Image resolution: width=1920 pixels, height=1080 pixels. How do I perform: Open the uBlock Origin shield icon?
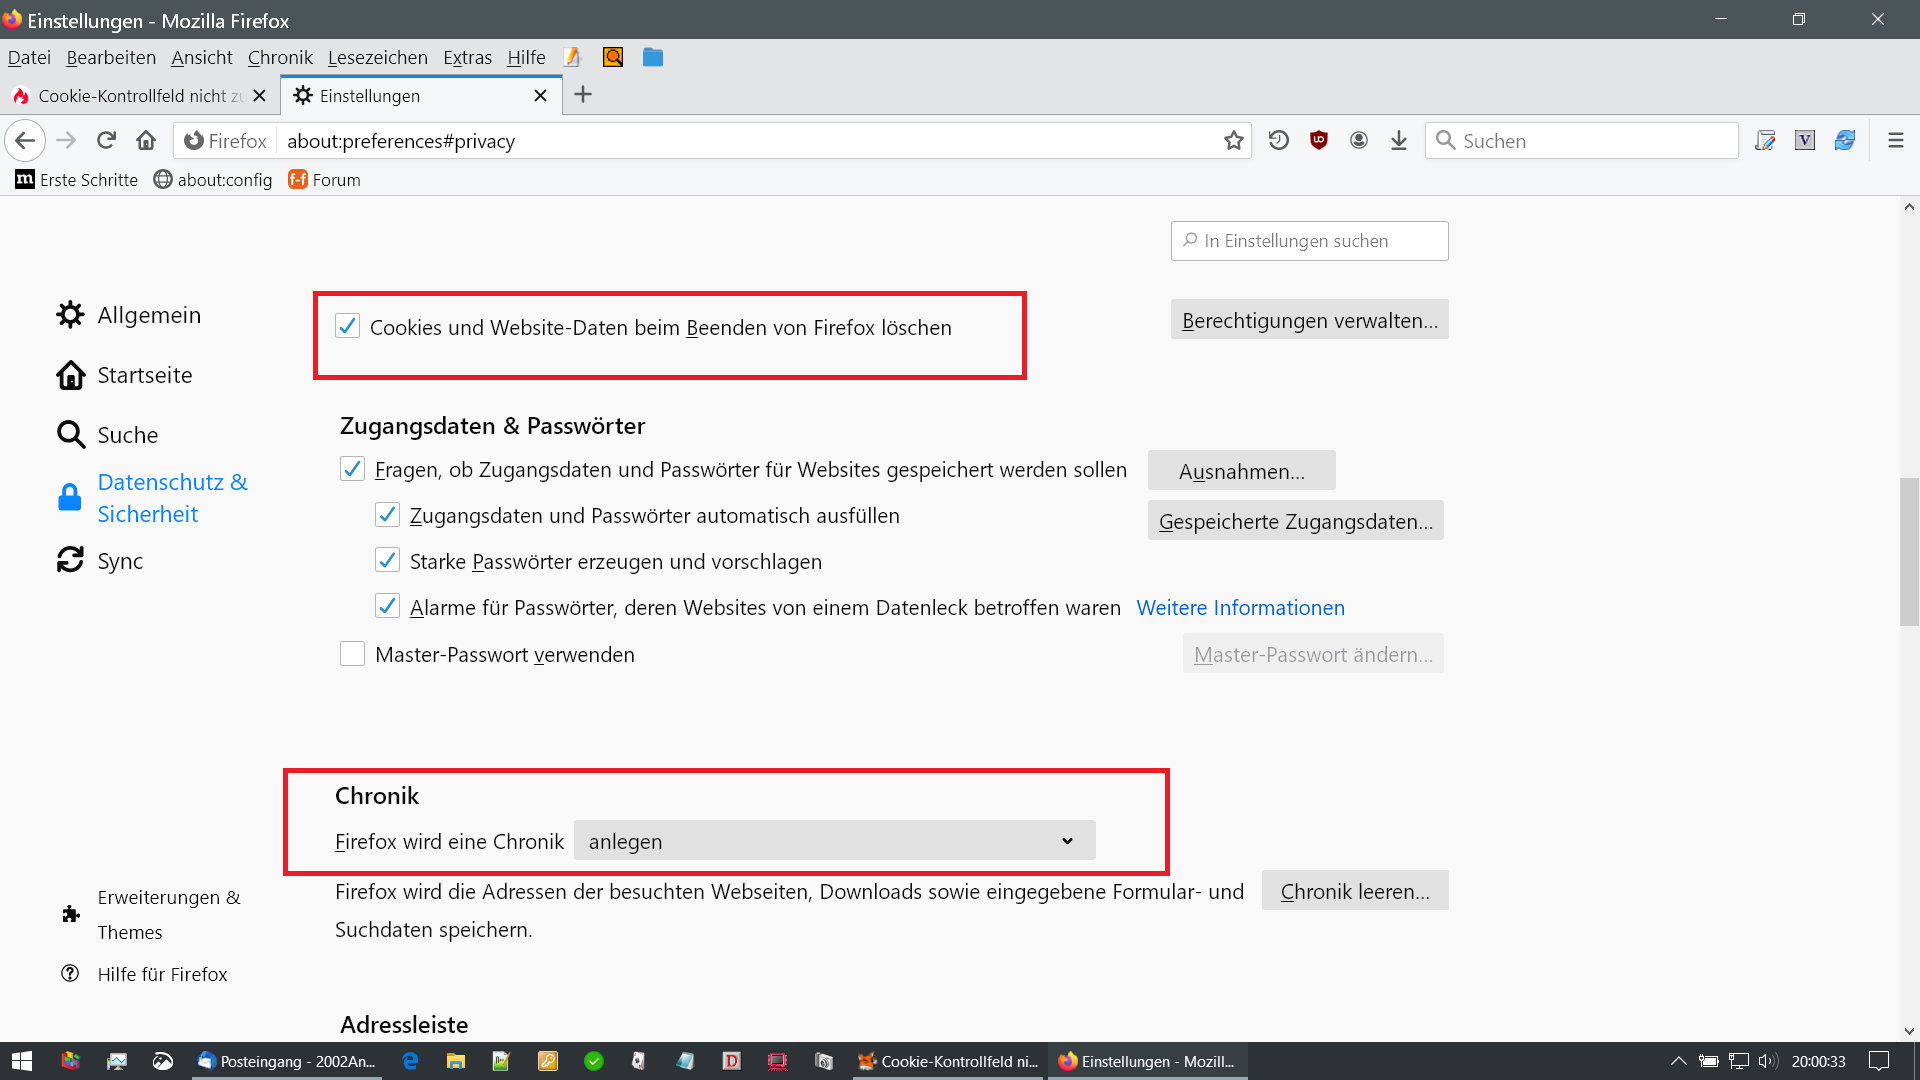coord(1319,140)
